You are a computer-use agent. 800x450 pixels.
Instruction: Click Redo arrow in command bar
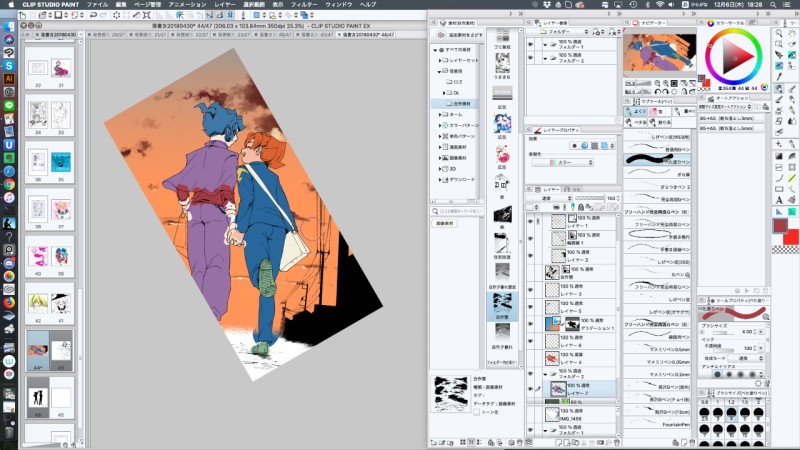coord(103,15)
